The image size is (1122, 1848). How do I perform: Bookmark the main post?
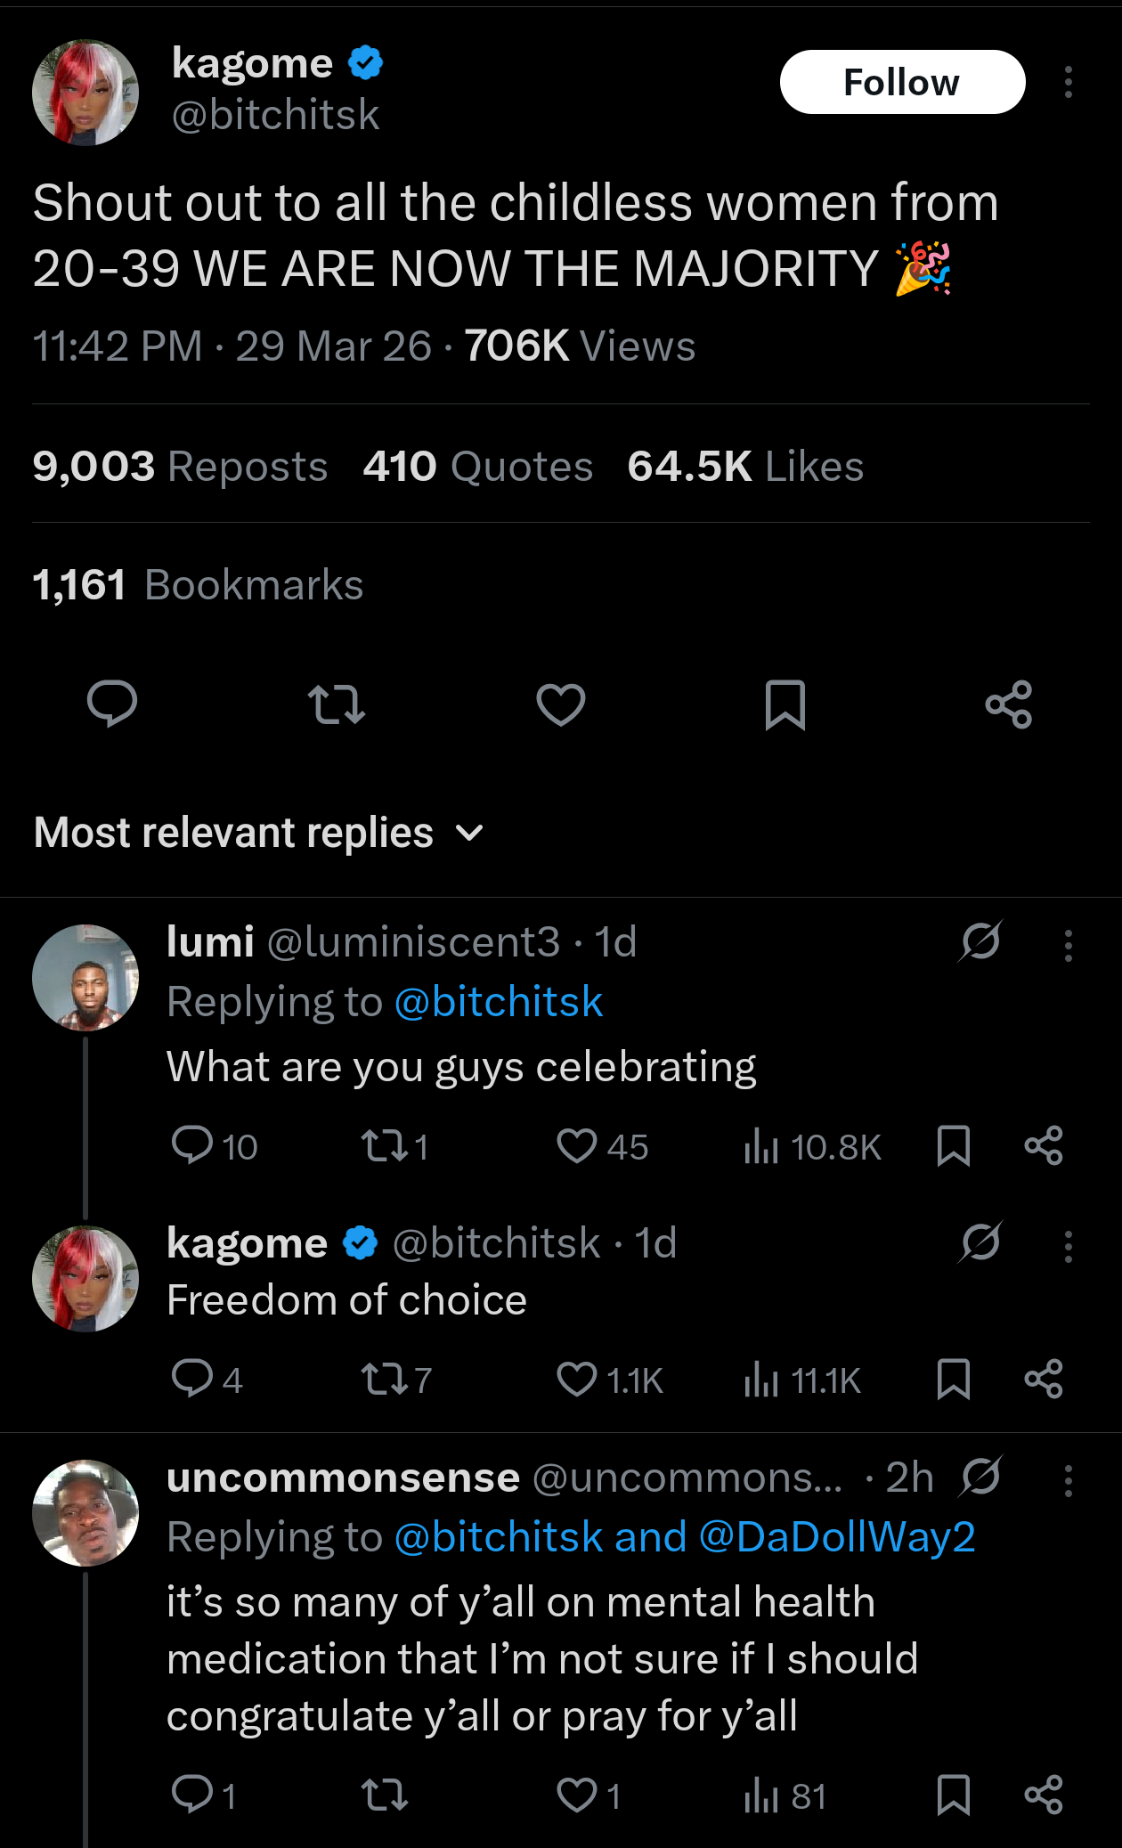pyautogui.click(x=785, y=705)
